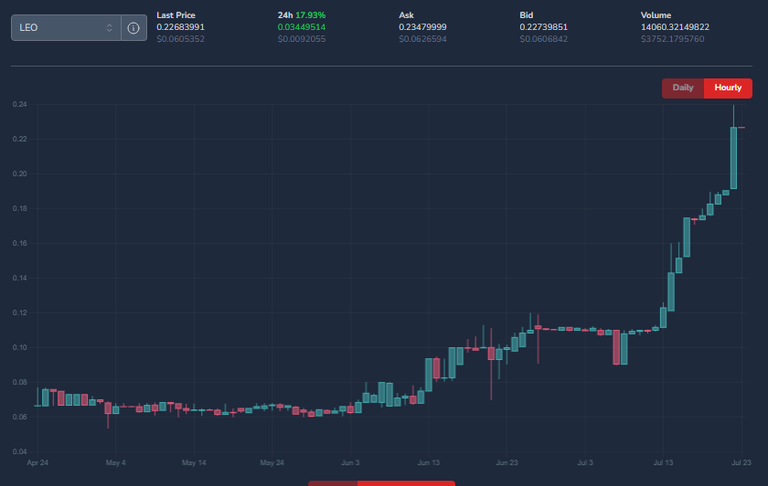The width and height of the screenshot is (768, 486).
Task: Click the Last Price value 0.22683991
Action: [180, 27]
